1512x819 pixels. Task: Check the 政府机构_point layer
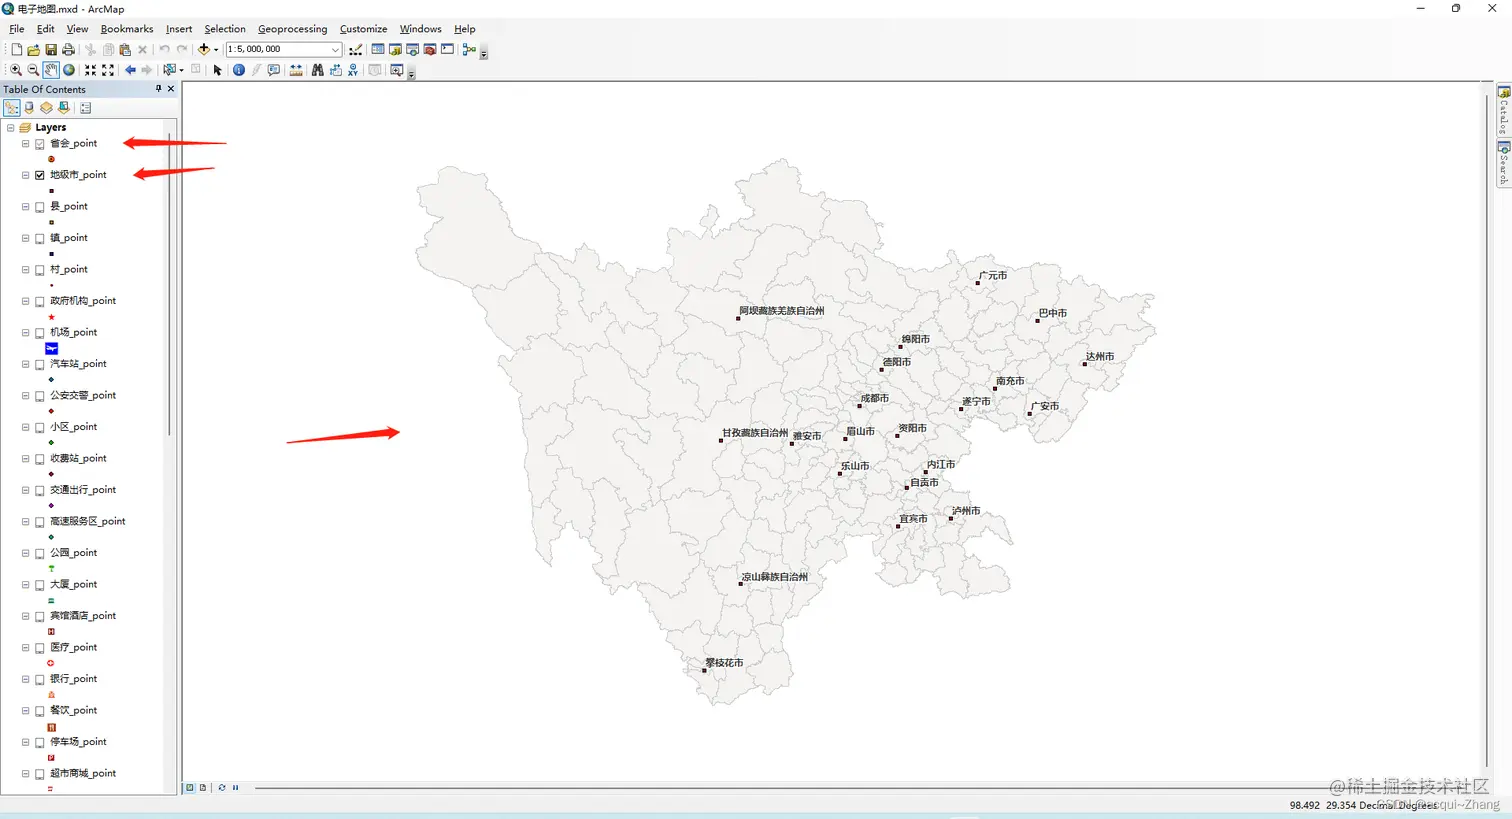pyautogui.click(x=40, y=301)
